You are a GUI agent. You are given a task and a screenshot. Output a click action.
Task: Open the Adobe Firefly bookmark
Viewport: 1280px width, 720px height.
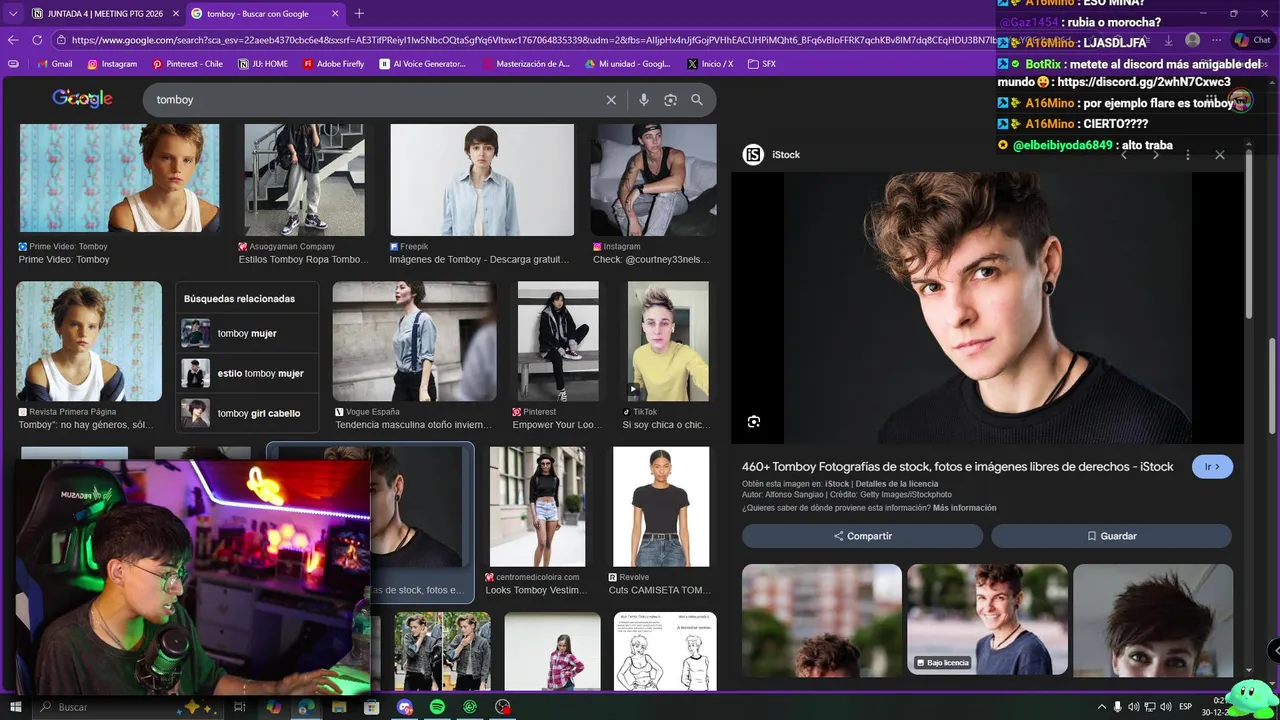(333, 64)
